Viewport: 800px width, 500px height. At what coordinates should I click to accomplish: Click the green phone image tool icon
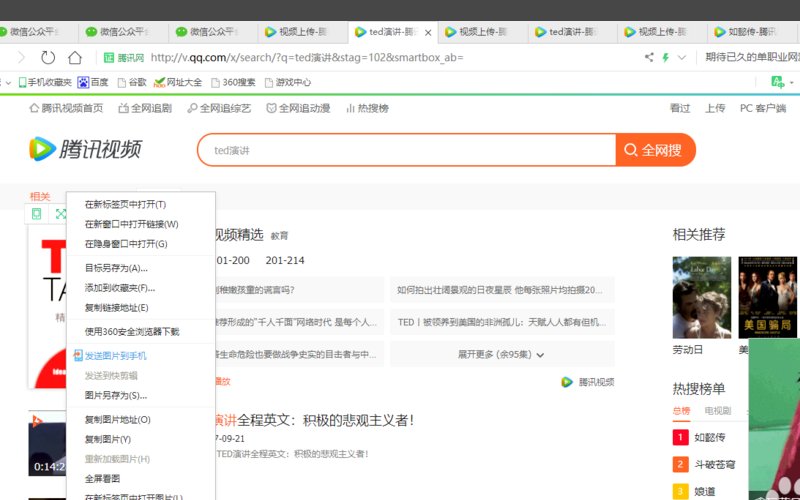[36, 214]
